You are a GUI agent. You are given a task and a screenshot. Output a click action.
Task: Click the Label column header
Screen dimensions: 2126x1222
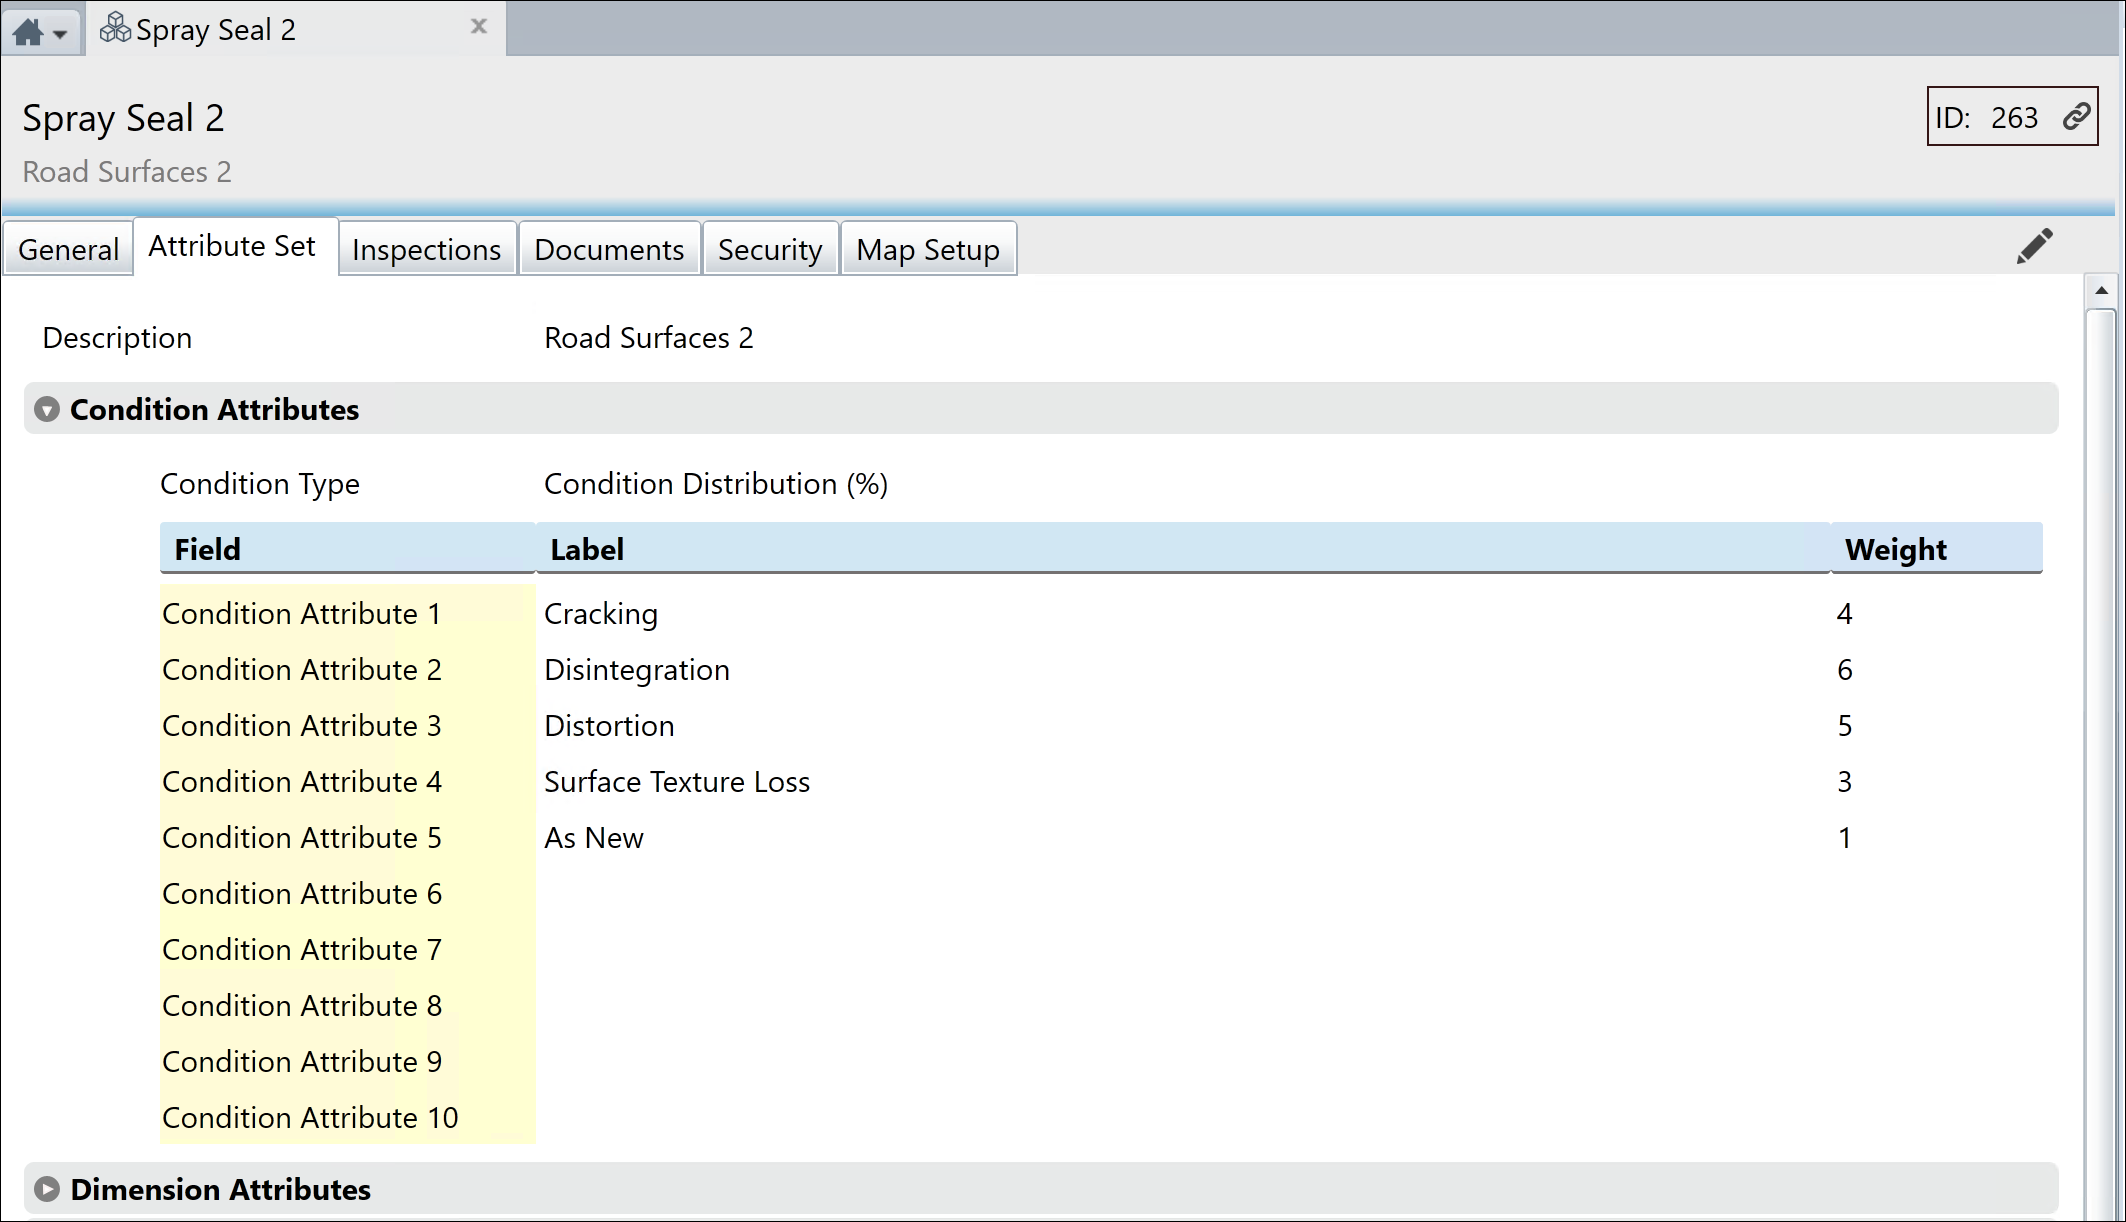point(1183,549)
